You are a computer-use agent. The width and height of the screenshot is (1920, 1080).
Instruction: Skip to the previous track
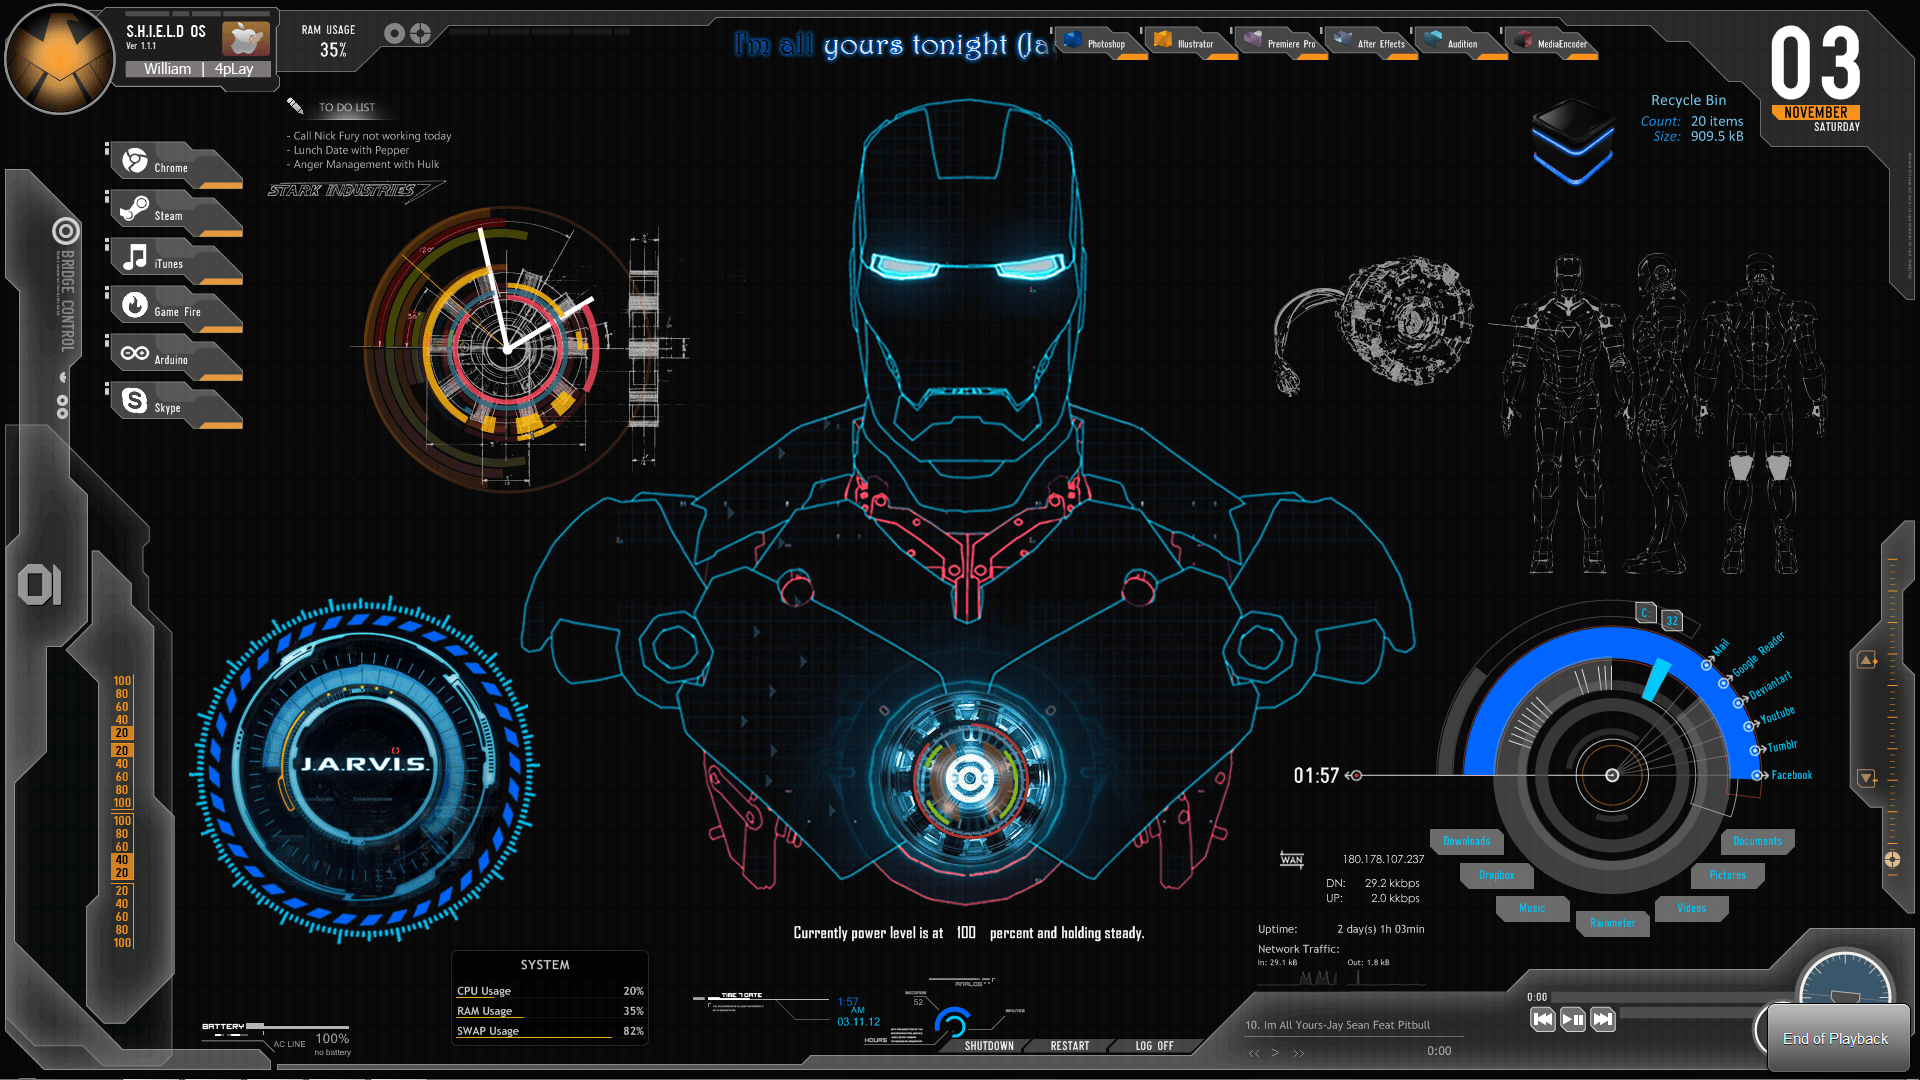pos(1543,1019)
